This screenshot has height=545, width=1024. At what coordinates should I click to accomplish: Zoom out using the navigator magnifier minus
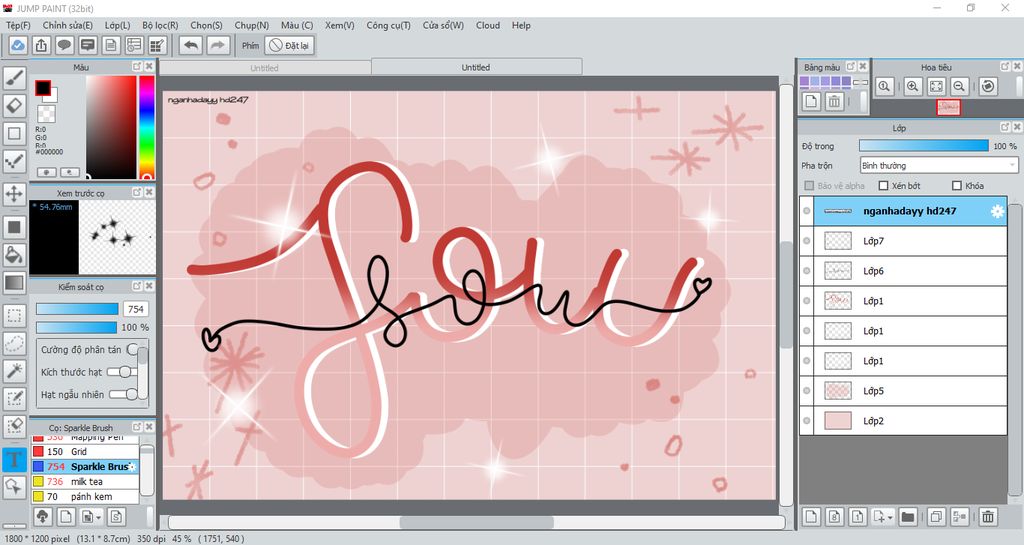959,86
